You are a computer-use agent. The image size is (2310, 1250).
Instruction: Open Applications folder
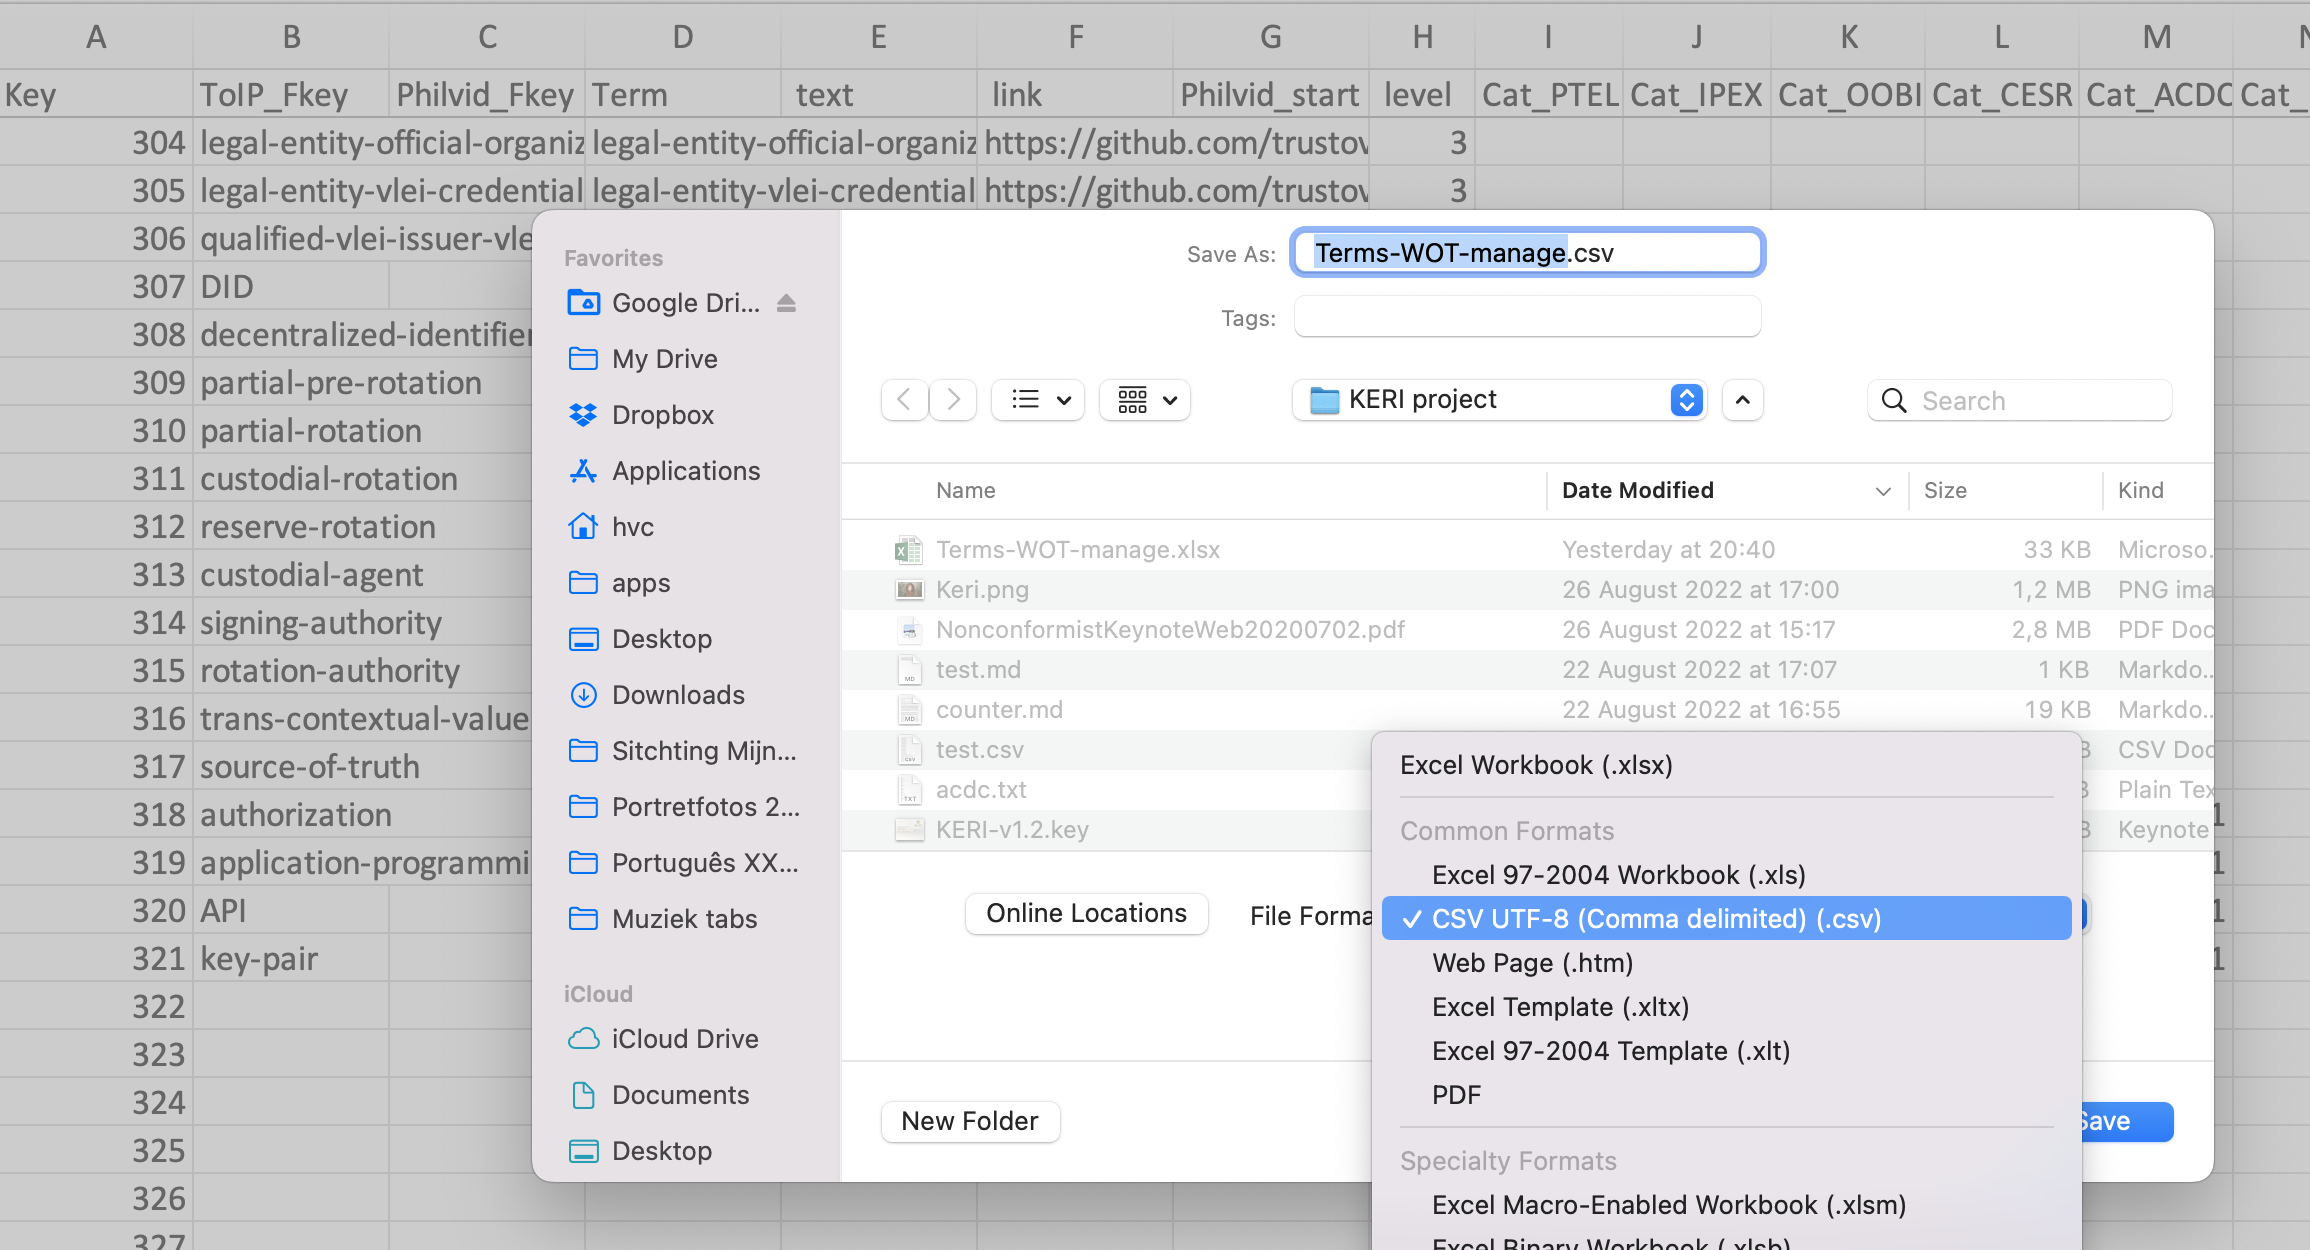pyautogui.click(x=686, y=470)
